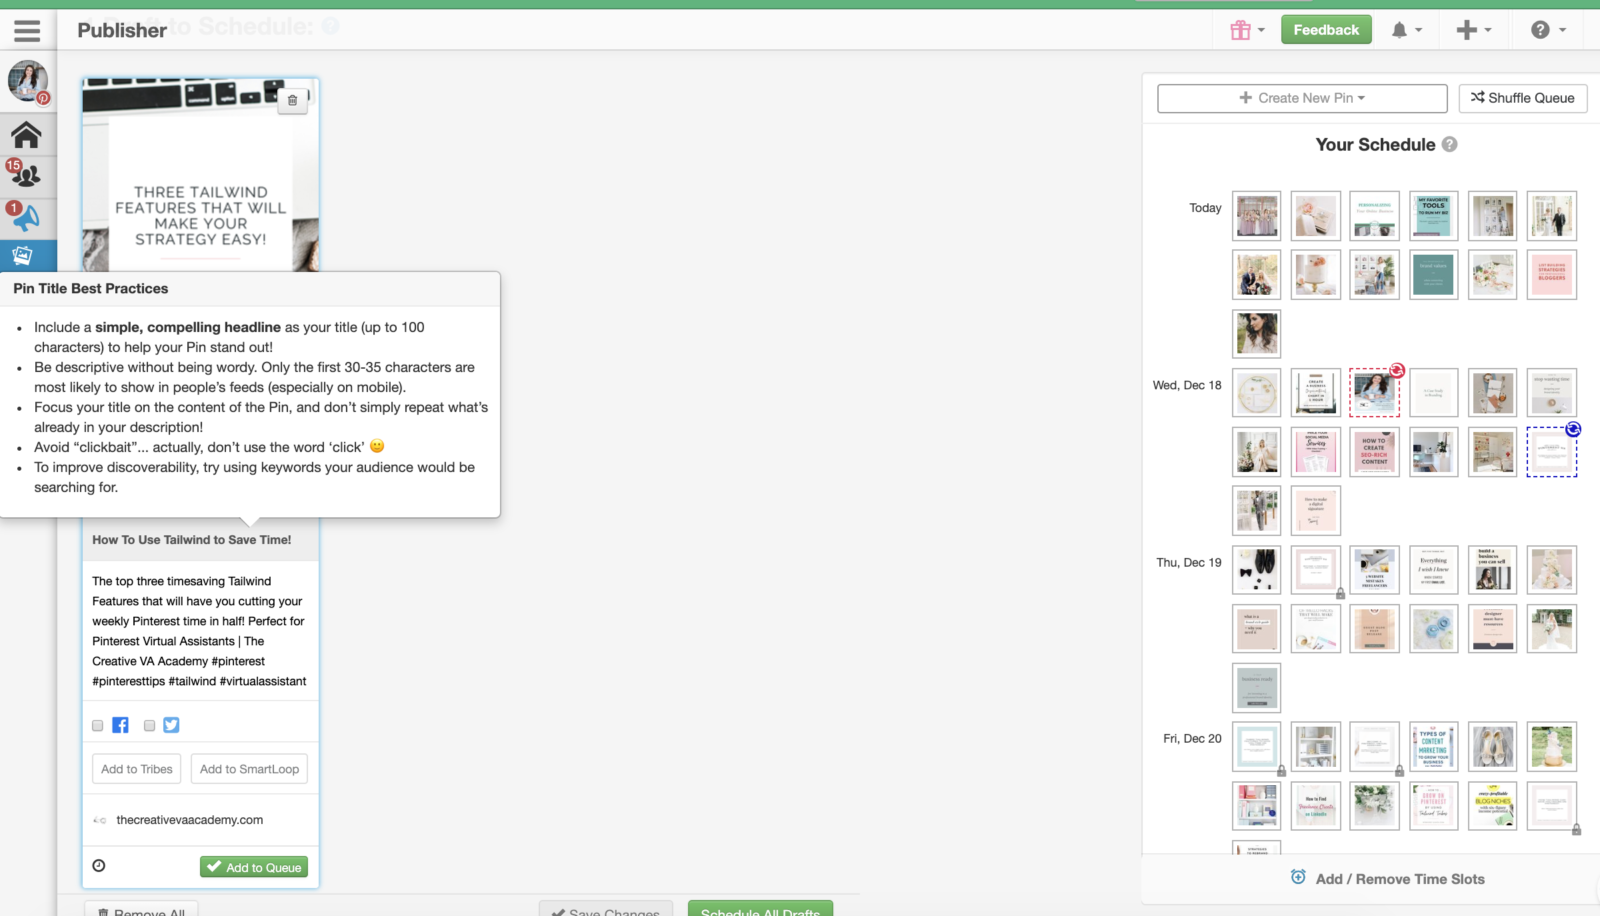Enable the Facebook share checkbox
Screen dimensions: 1600x916
coord(98,726)
